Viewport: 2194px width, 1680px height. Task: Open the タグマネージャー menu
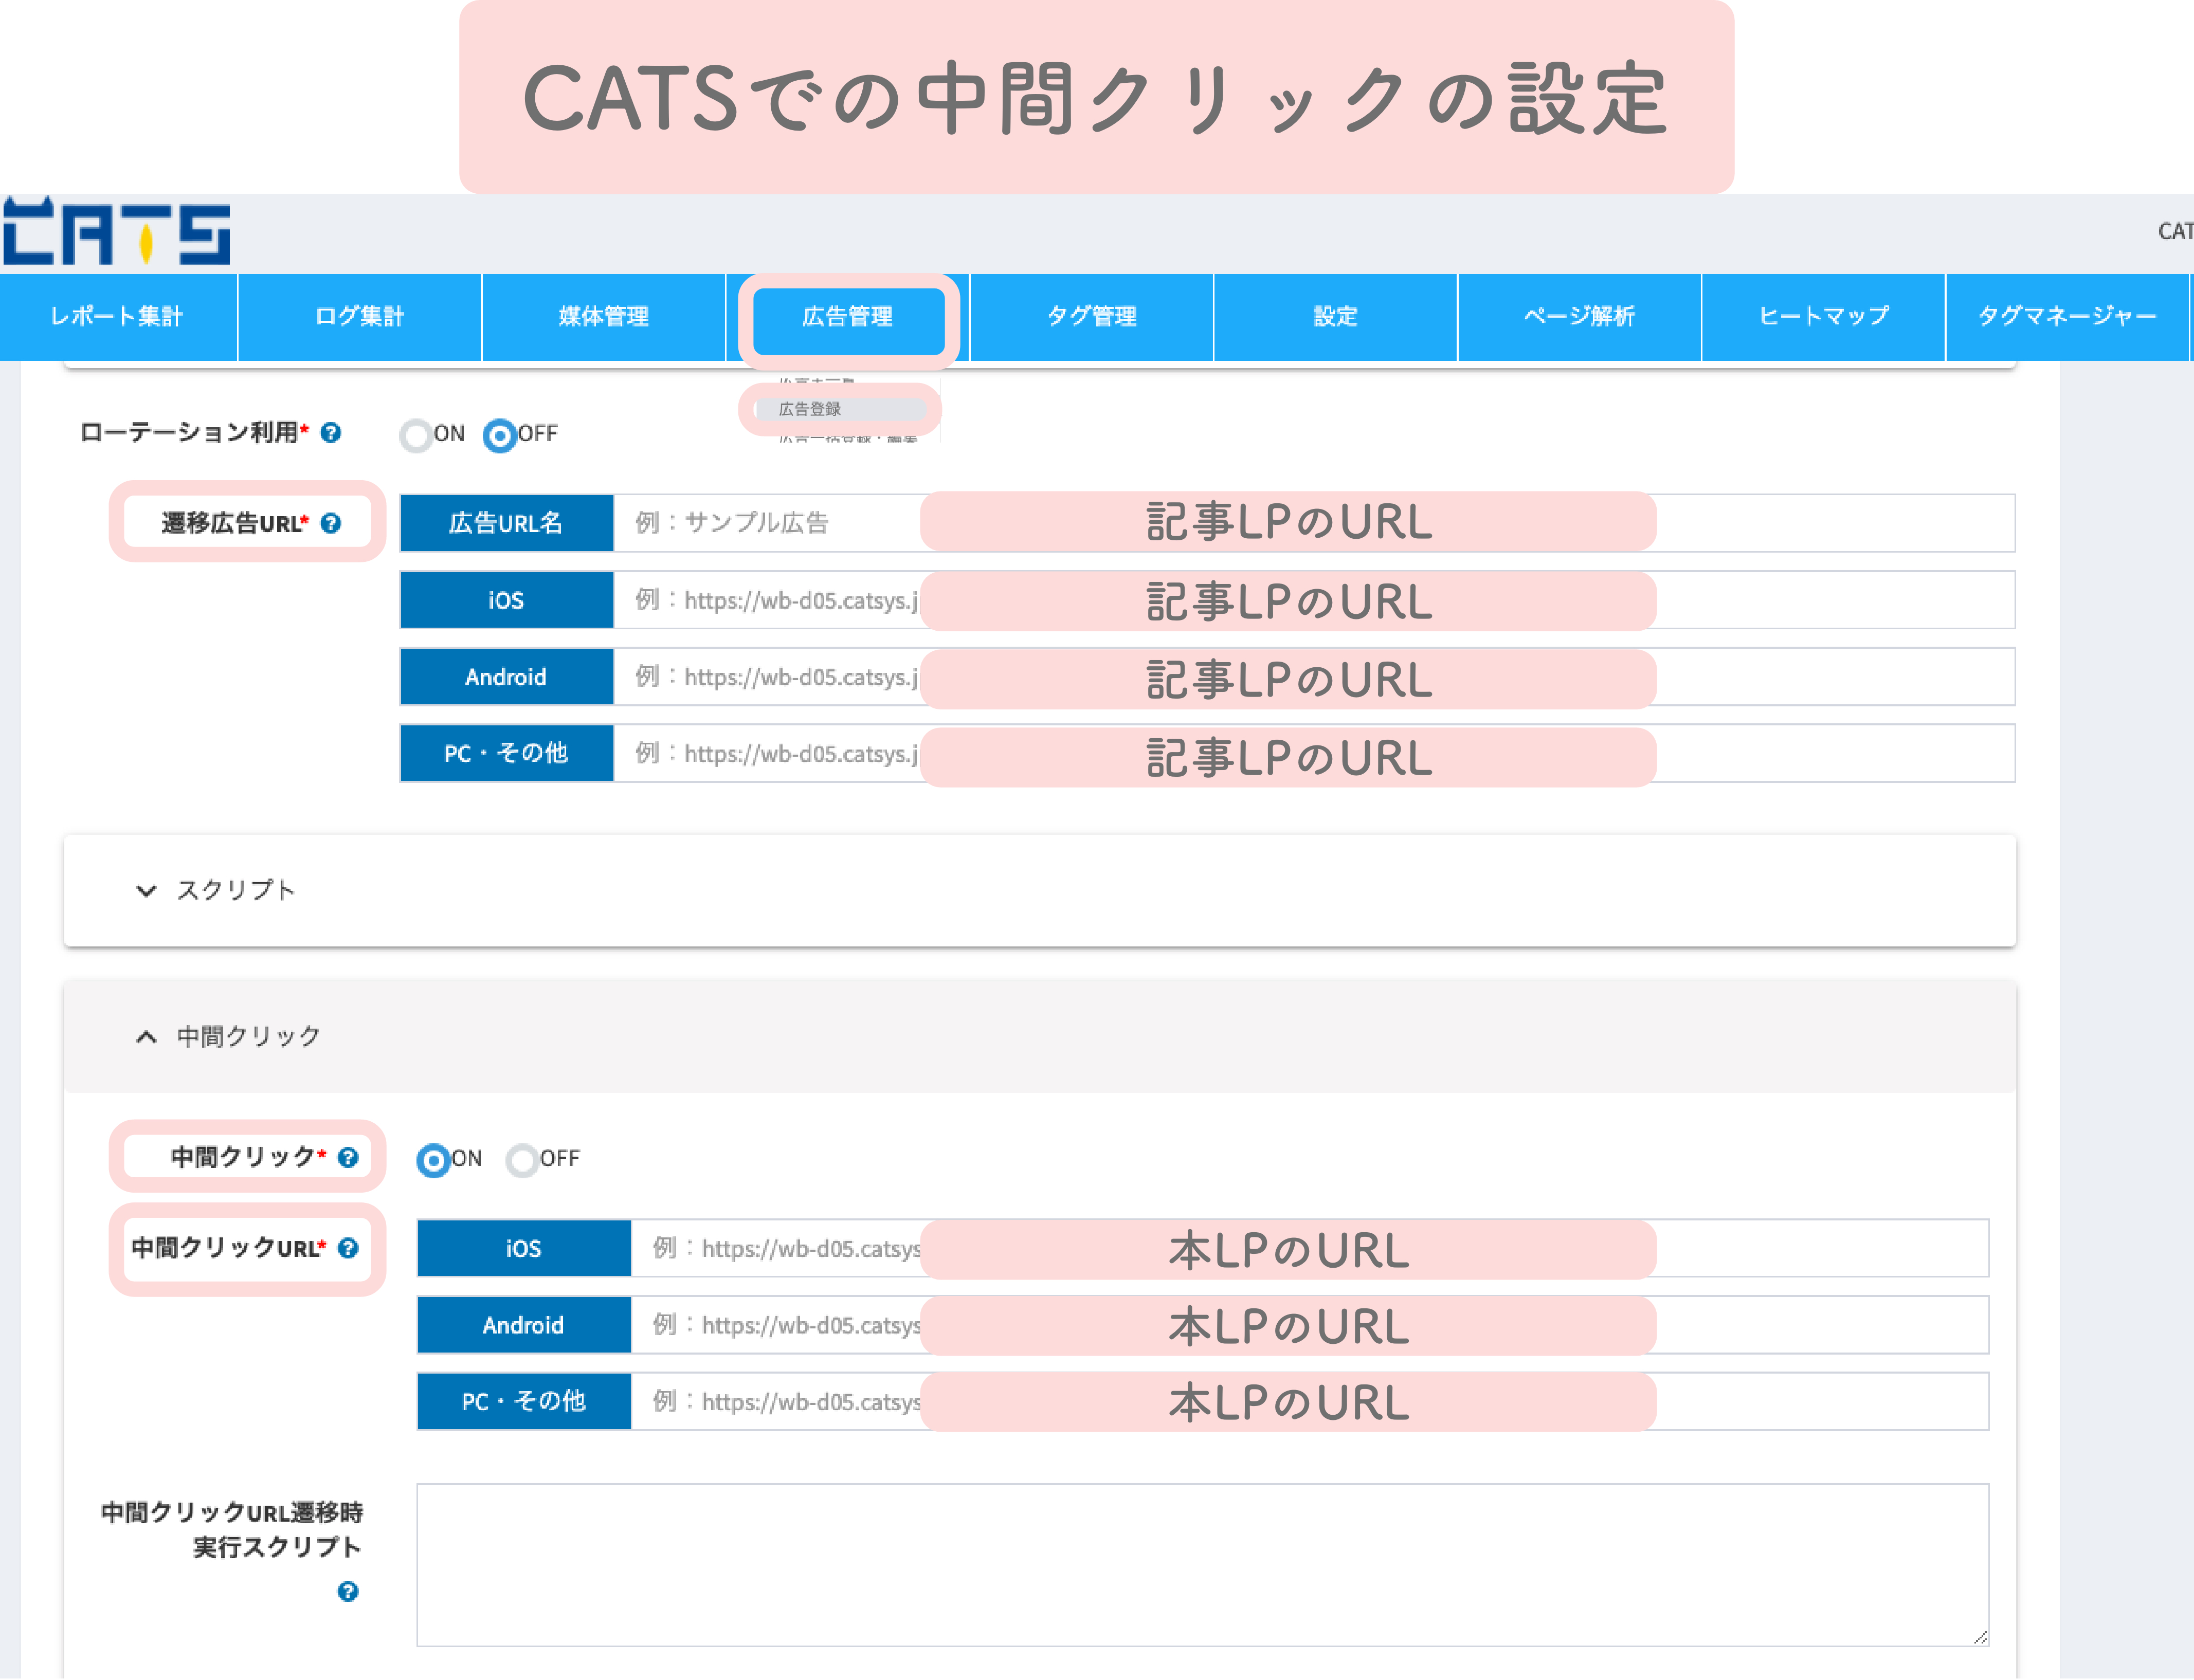[x=2068, y=317]
